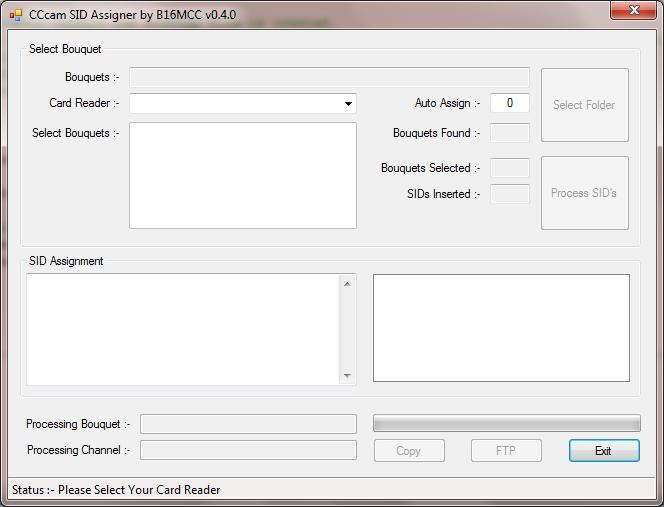The height and width of the screenshot is (507, 664).
Task: Click the Bouquets Found field
Action: pos(509,133)
